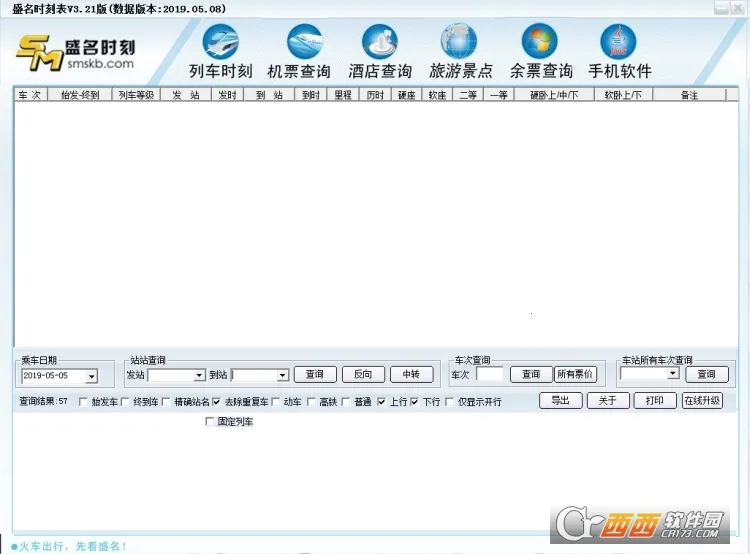Sort by the 二等 column header

(468, 95)
